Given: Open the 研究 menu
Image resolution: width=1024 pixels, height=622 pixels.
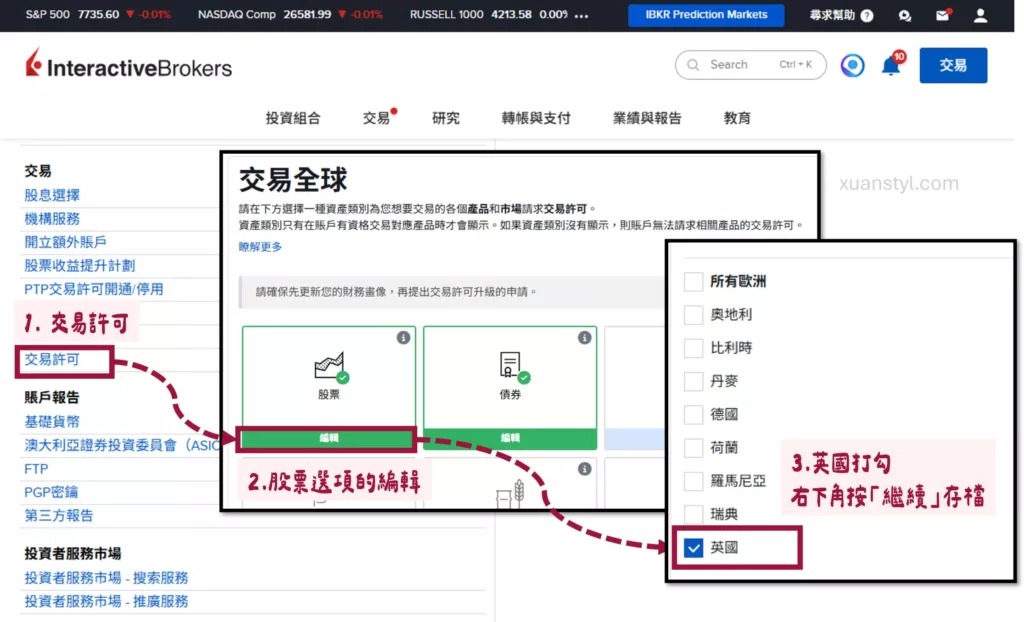Looking at the screenshot, I should tap(445, 118).
